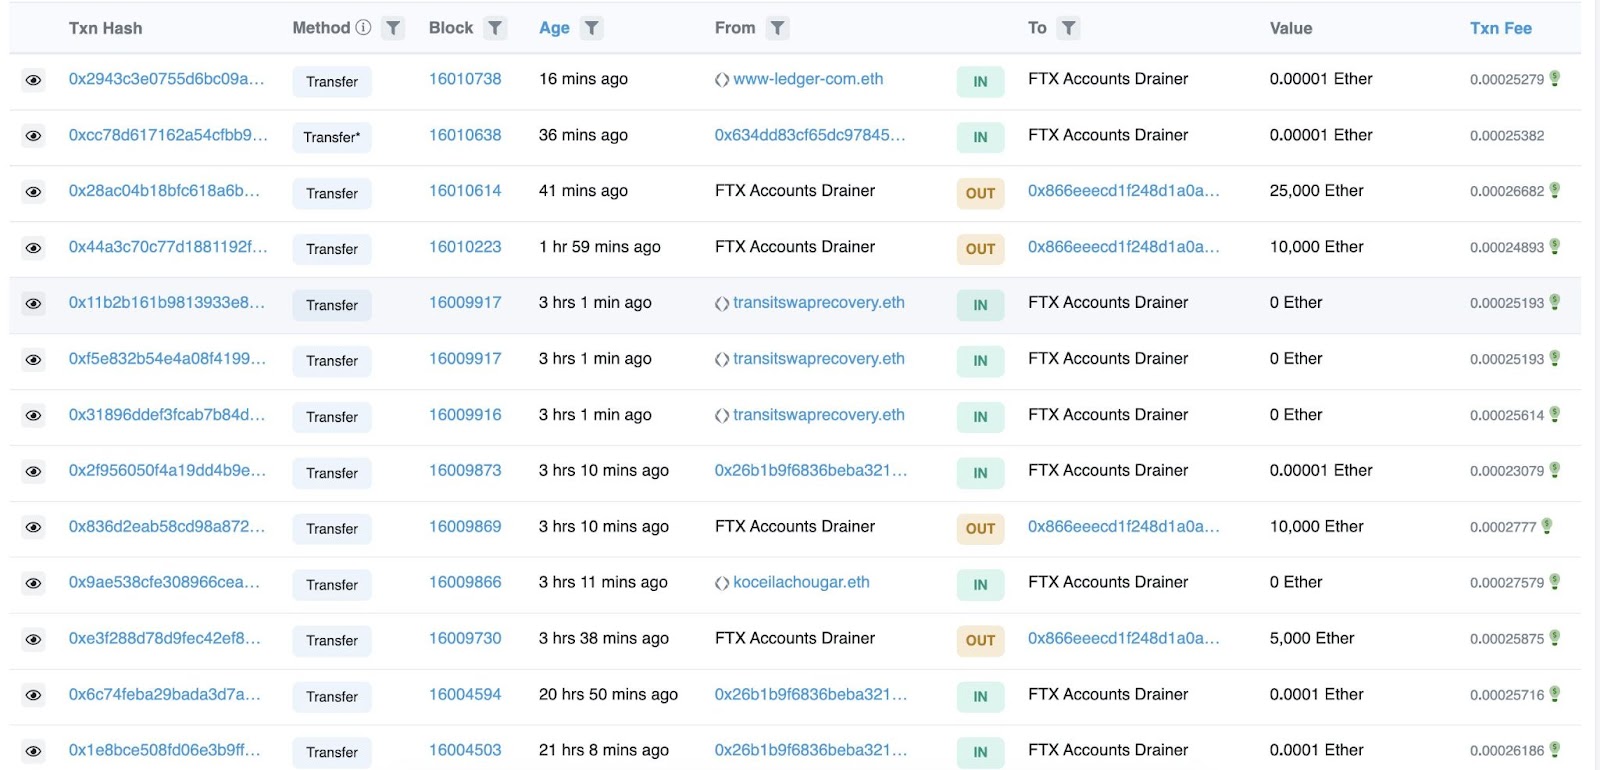The height and width of the screenshot is (770, 1600).
Task: Open koceilachougar.eth address
Action: click(x=801, y=583)
